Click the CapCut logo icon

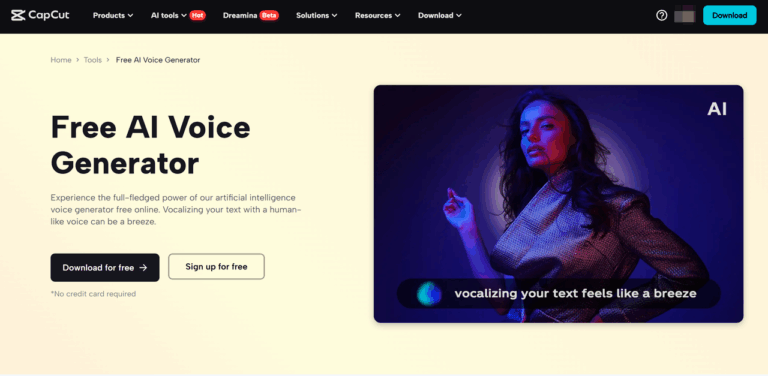[18, 15]
